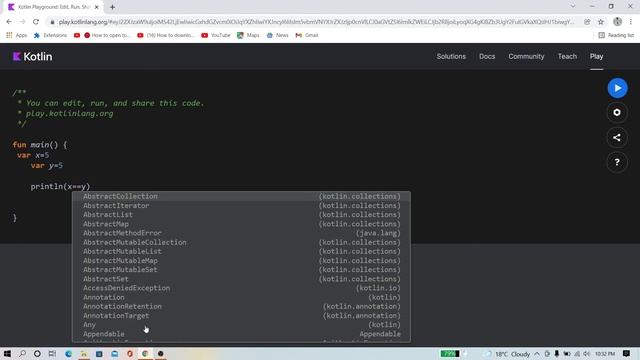Open the Windows Start menu
This screenshot has height=360, width=640.
click(x=7, y=353)
